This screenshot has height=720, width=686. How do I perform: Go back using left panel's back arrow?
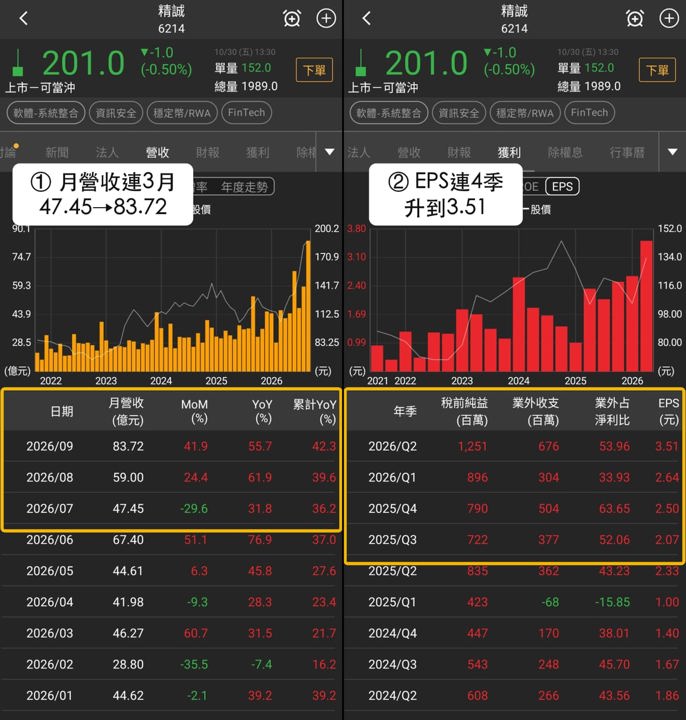23,18
